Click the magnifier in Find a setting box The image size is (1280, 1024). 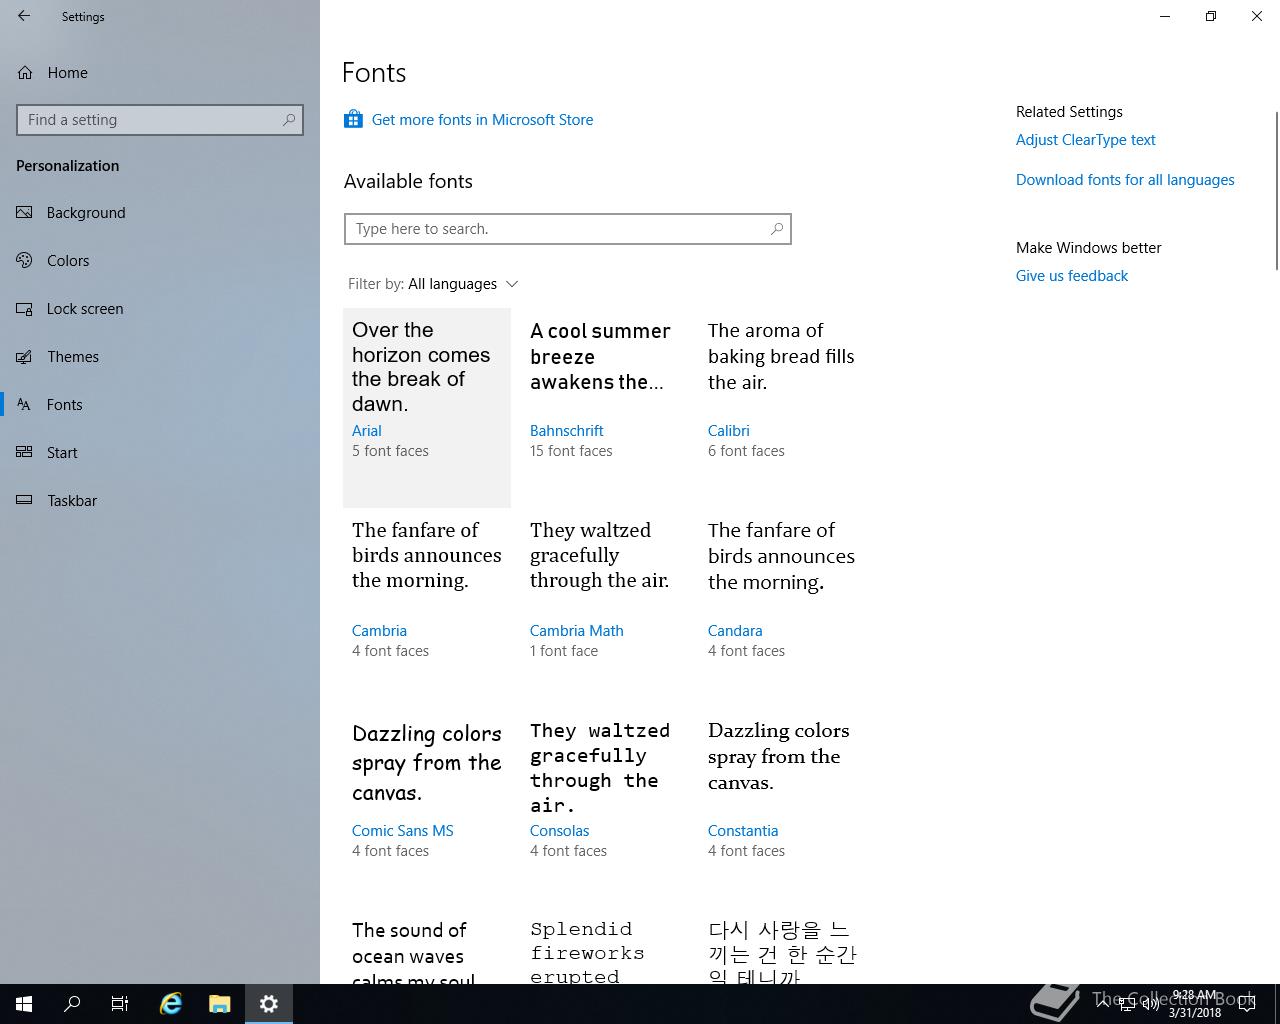pyautogui.click(x=289, y=120)
